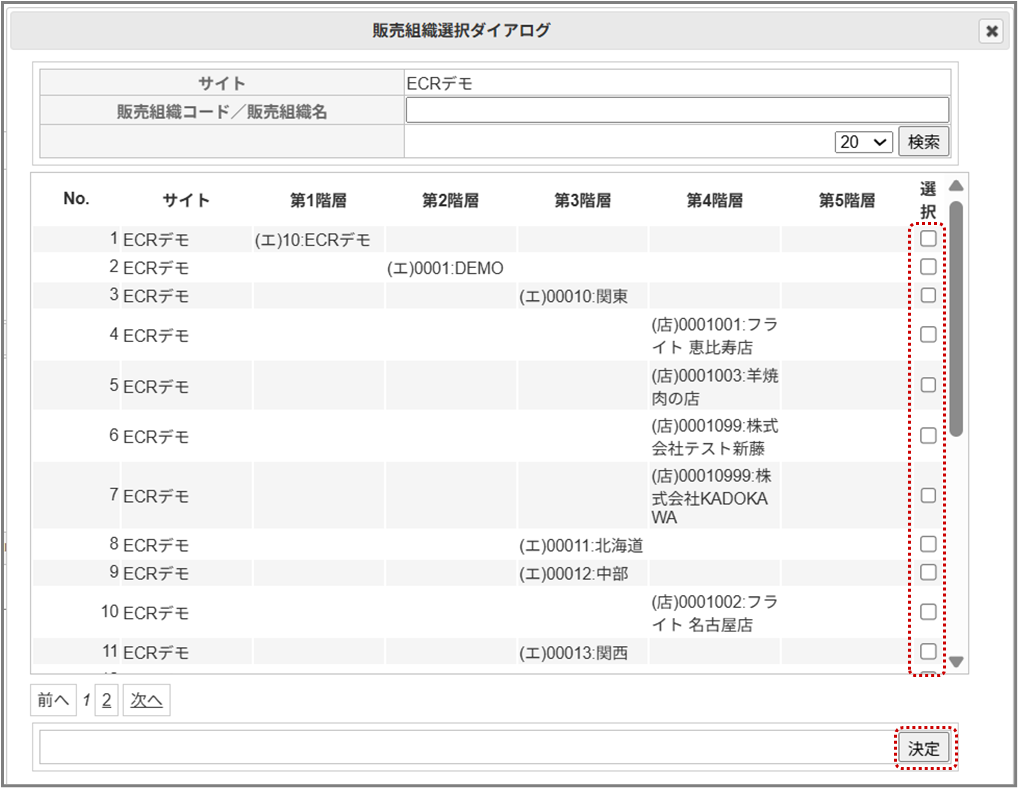
Task: Check the 羊焼肉の店 store checkbox
Action: (x=928, y=385)
